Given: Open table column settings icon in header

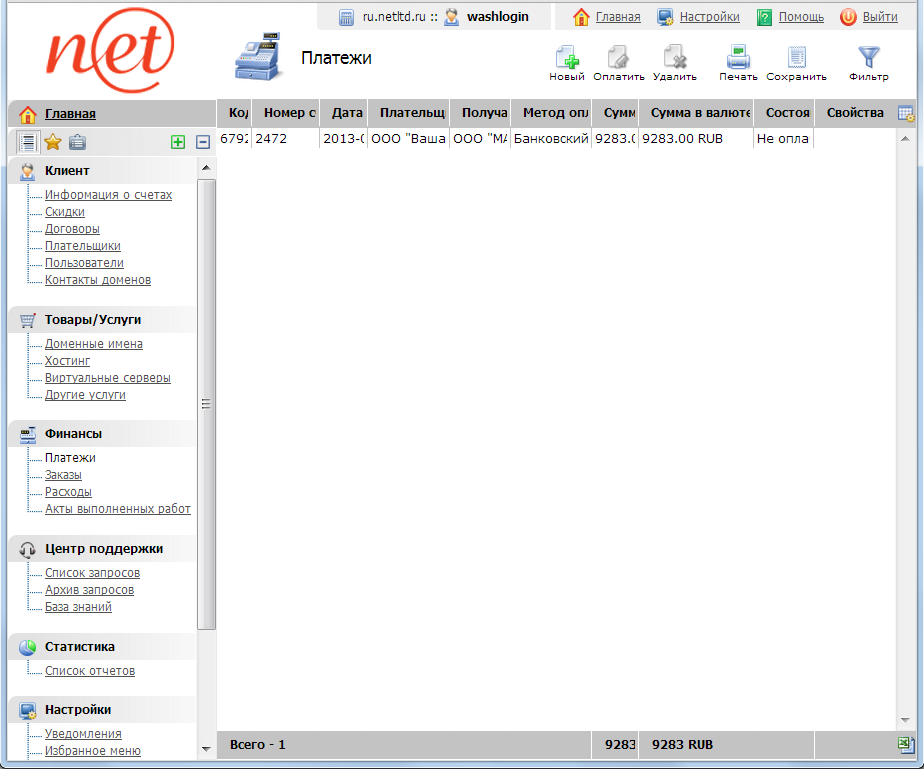Looking at the screenshot, I should pos(906,114).
